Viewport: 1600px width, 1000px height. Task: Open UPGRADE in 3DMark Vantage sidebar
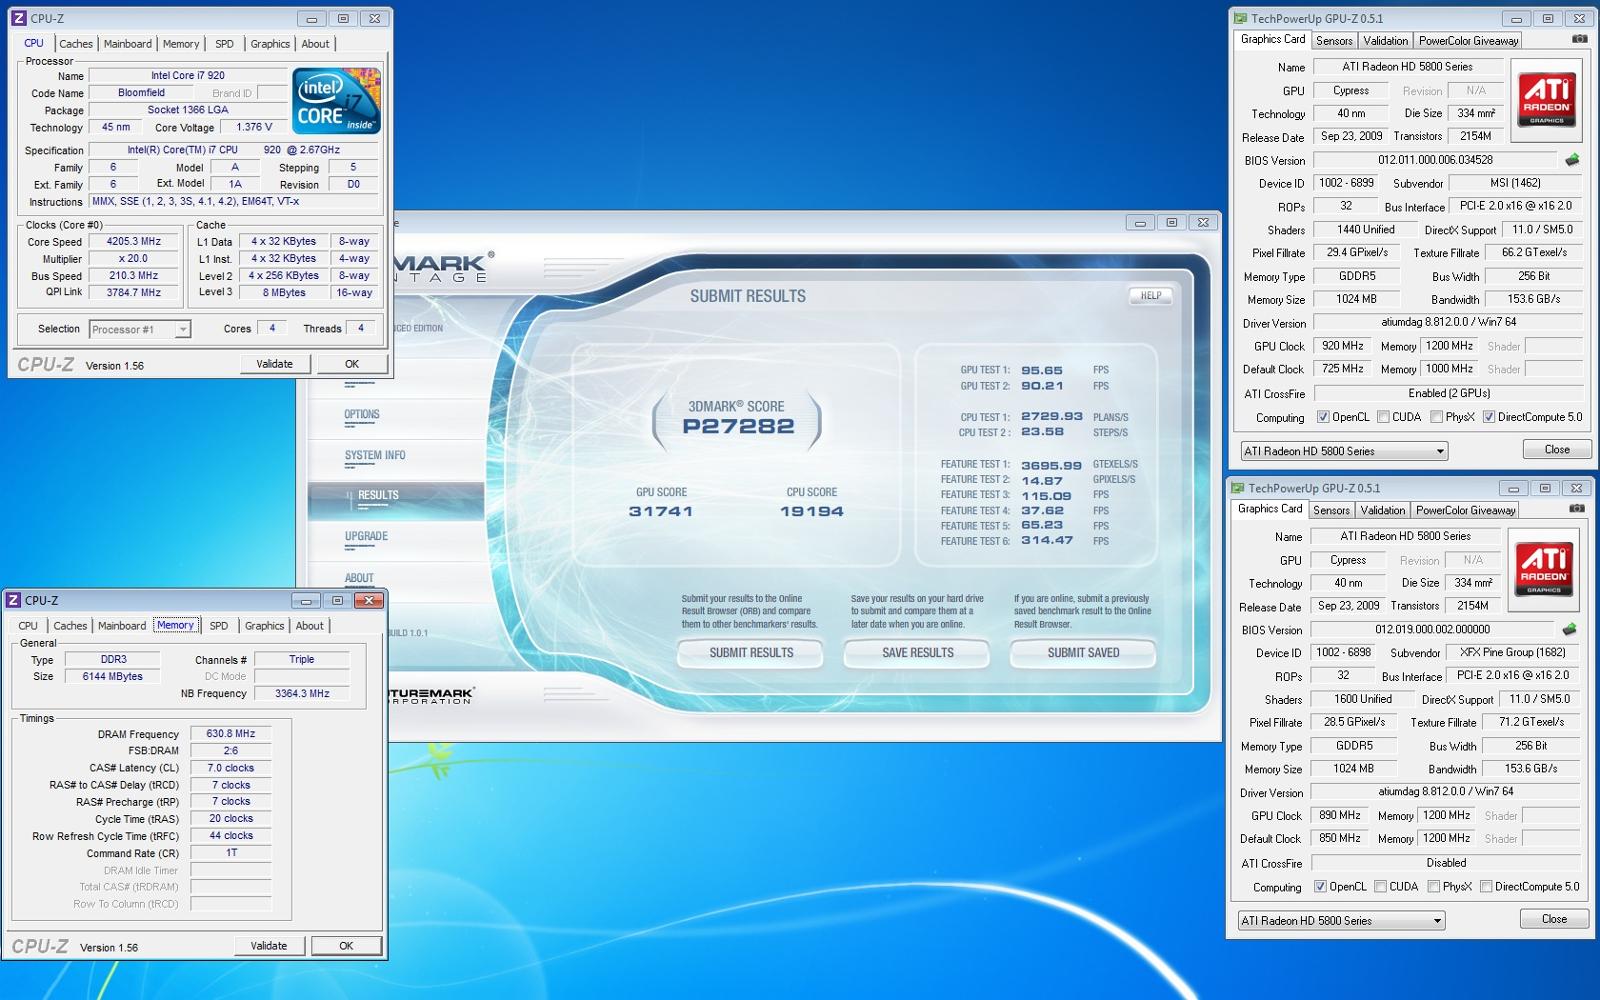click(x=366, y=536)
